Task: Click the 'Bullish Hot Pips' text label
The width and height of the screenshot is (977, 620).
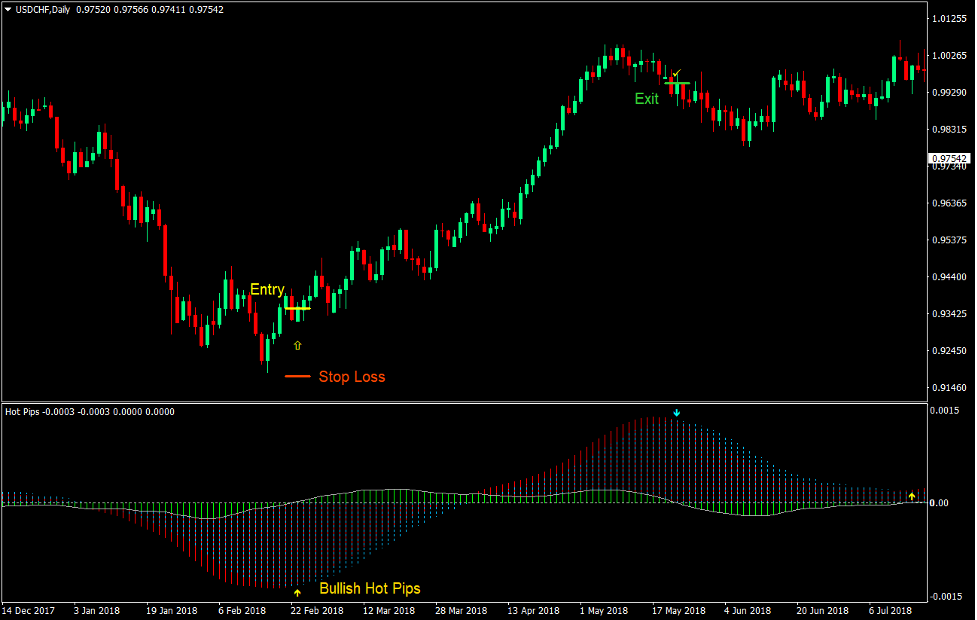Action: coord(369,589)
